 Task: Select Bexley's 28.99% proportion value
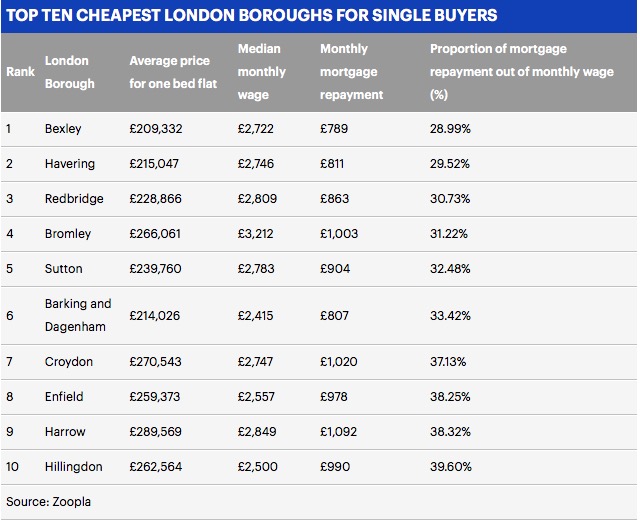click(x=451, y=129)
